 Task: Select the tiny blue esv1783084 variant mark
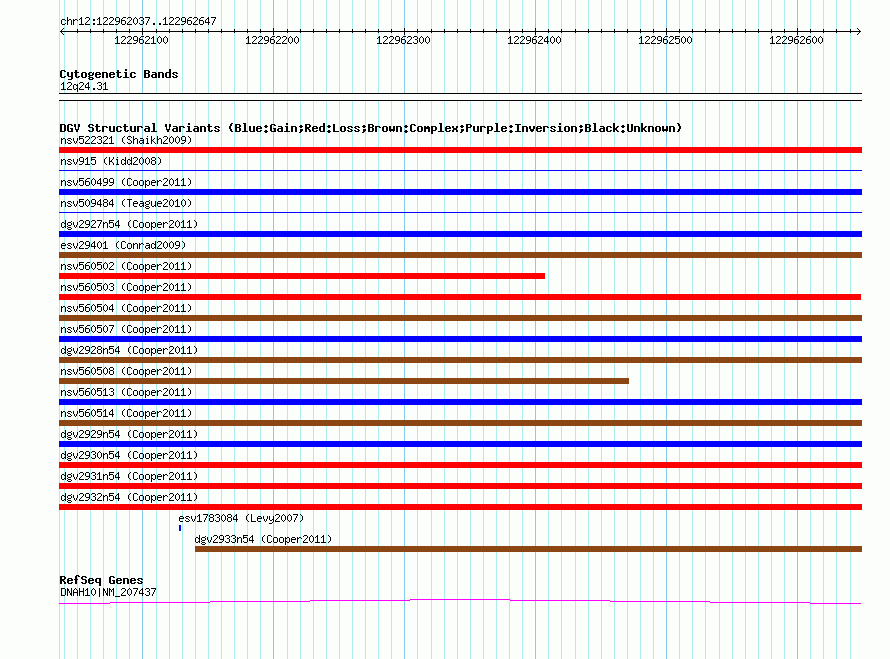[x=180, y=528]
